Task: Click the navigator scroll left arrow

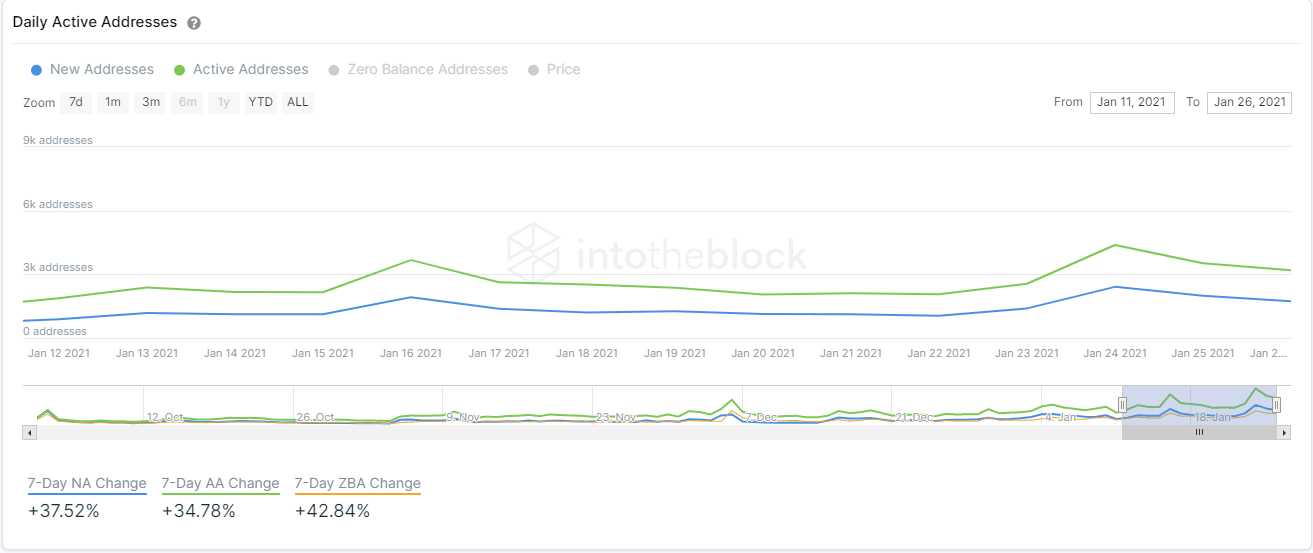Action: [x=30, y=433]
